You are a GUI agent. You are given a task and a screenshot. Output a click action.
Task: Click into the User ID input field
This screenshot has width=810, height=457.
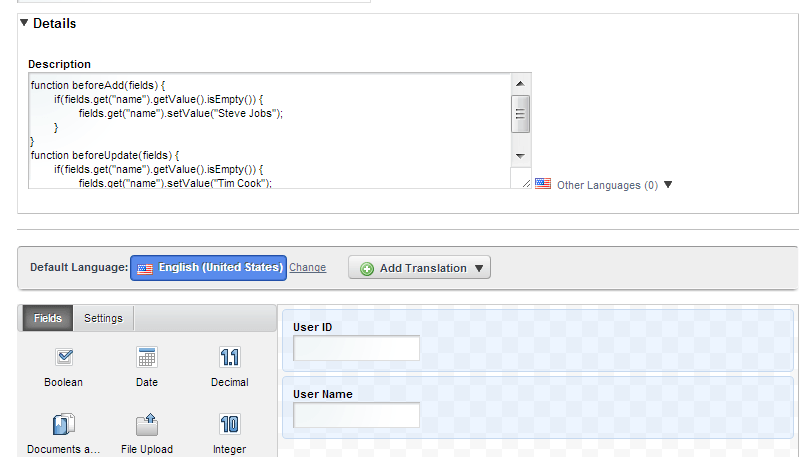356,348
